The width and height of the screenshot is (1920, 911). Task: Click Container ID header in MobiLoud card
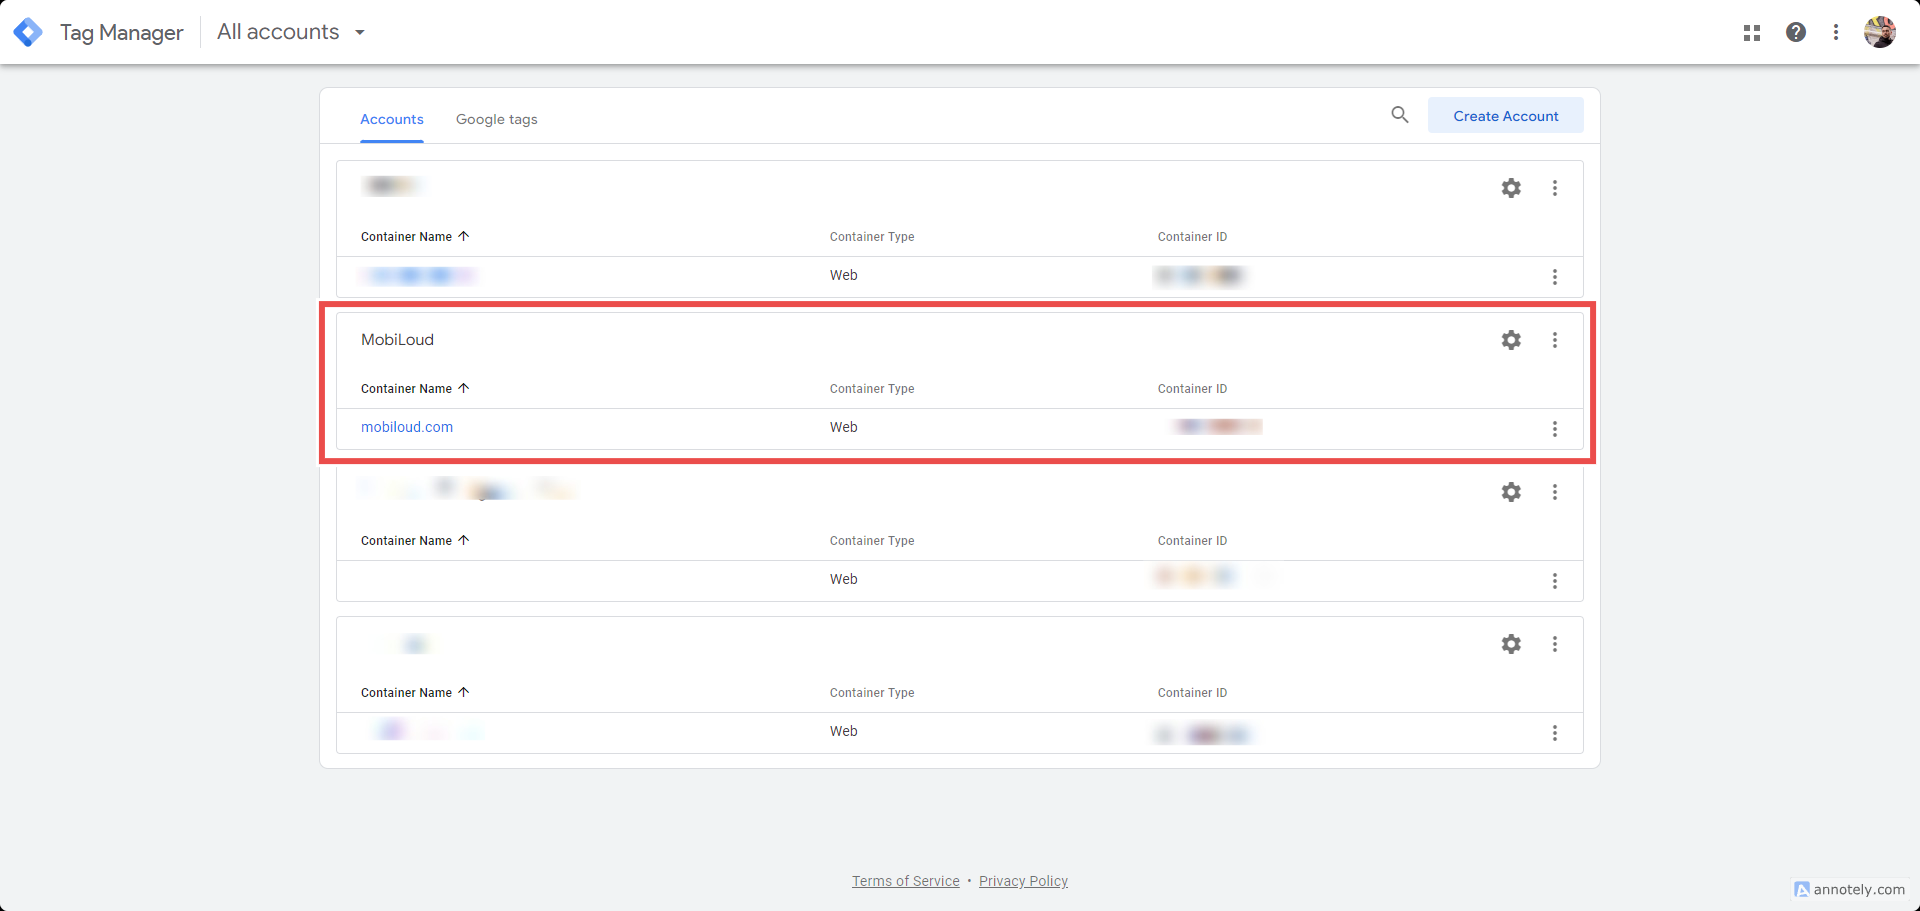point(1192,389)
